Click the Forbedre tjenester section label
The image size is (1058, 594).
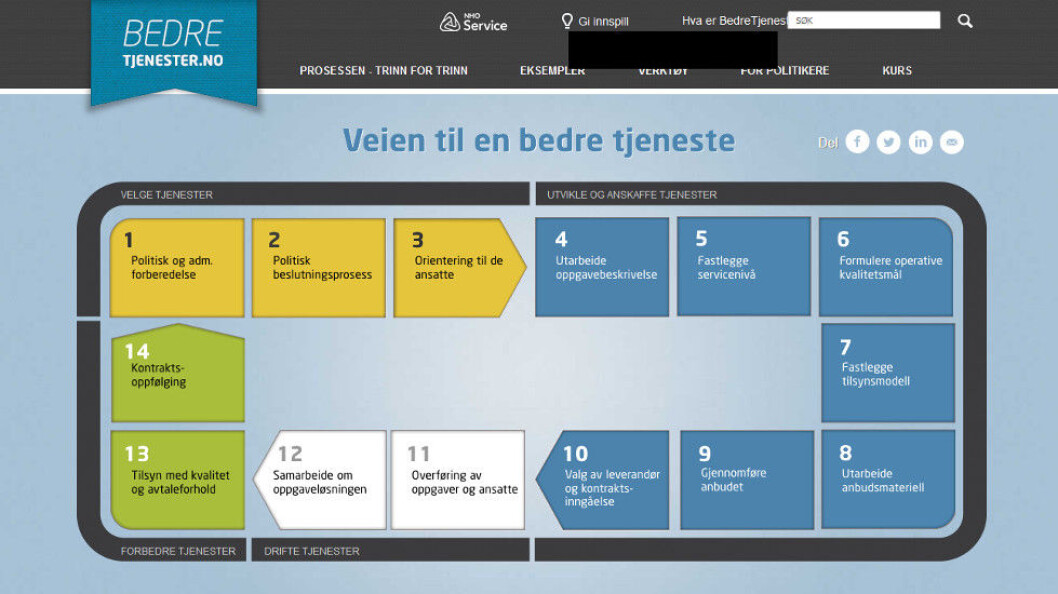(178, 551)
